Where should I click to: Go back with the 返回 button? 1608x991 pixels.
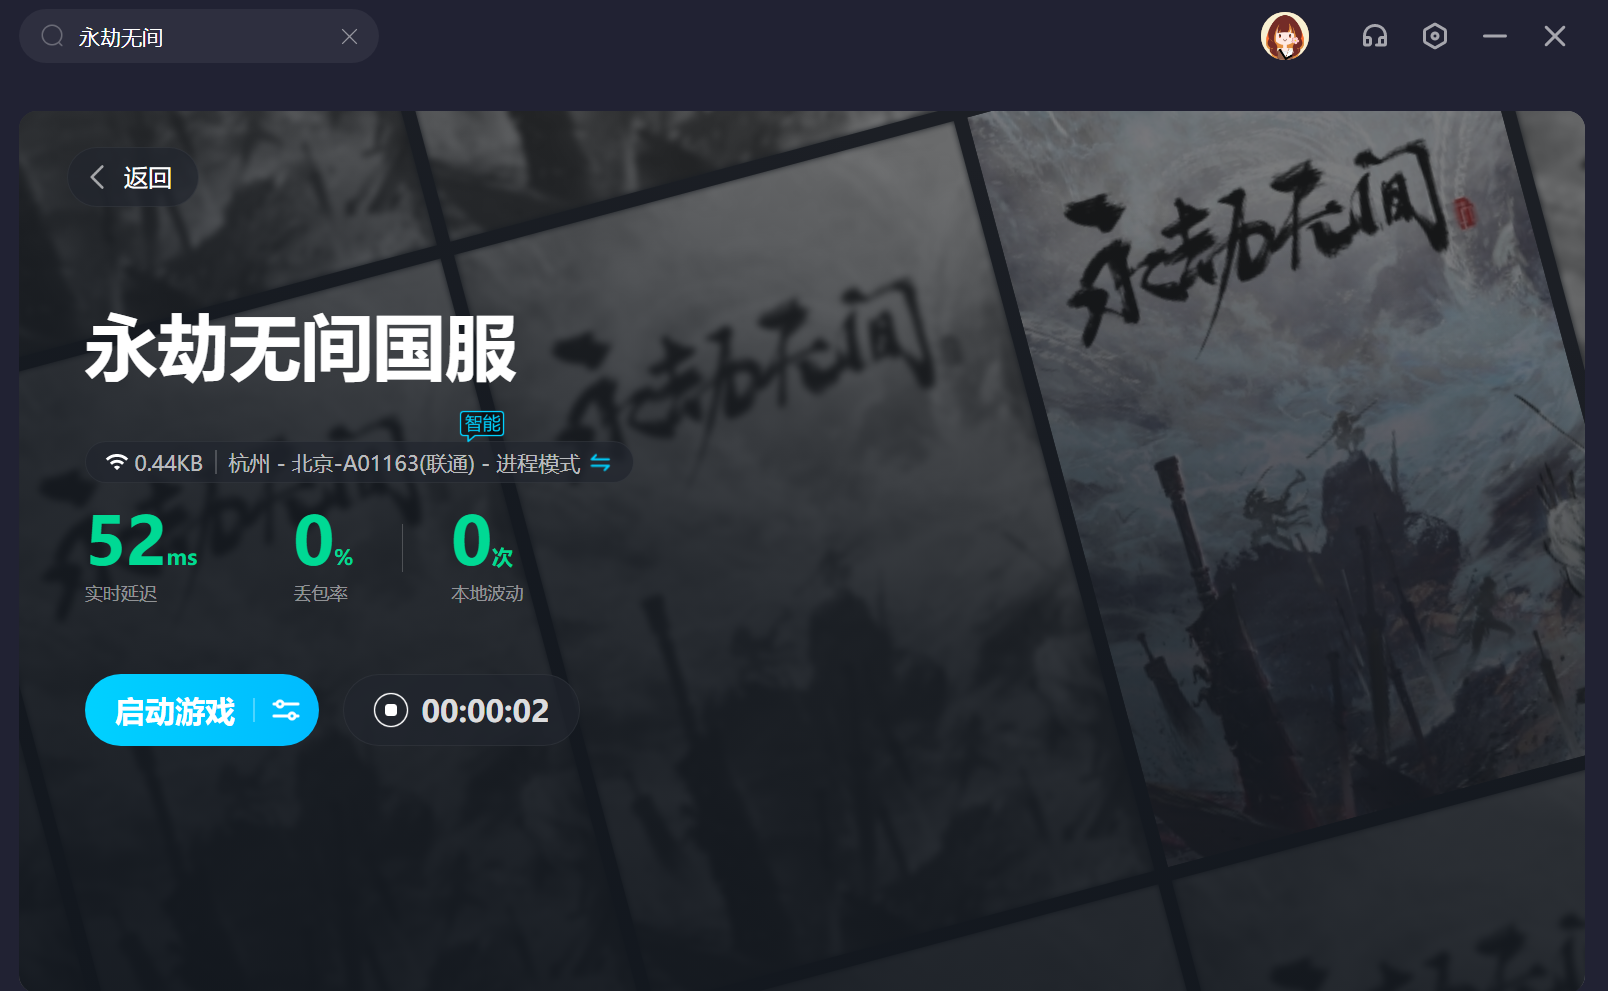pyautogui.click(x=133, y=178)
